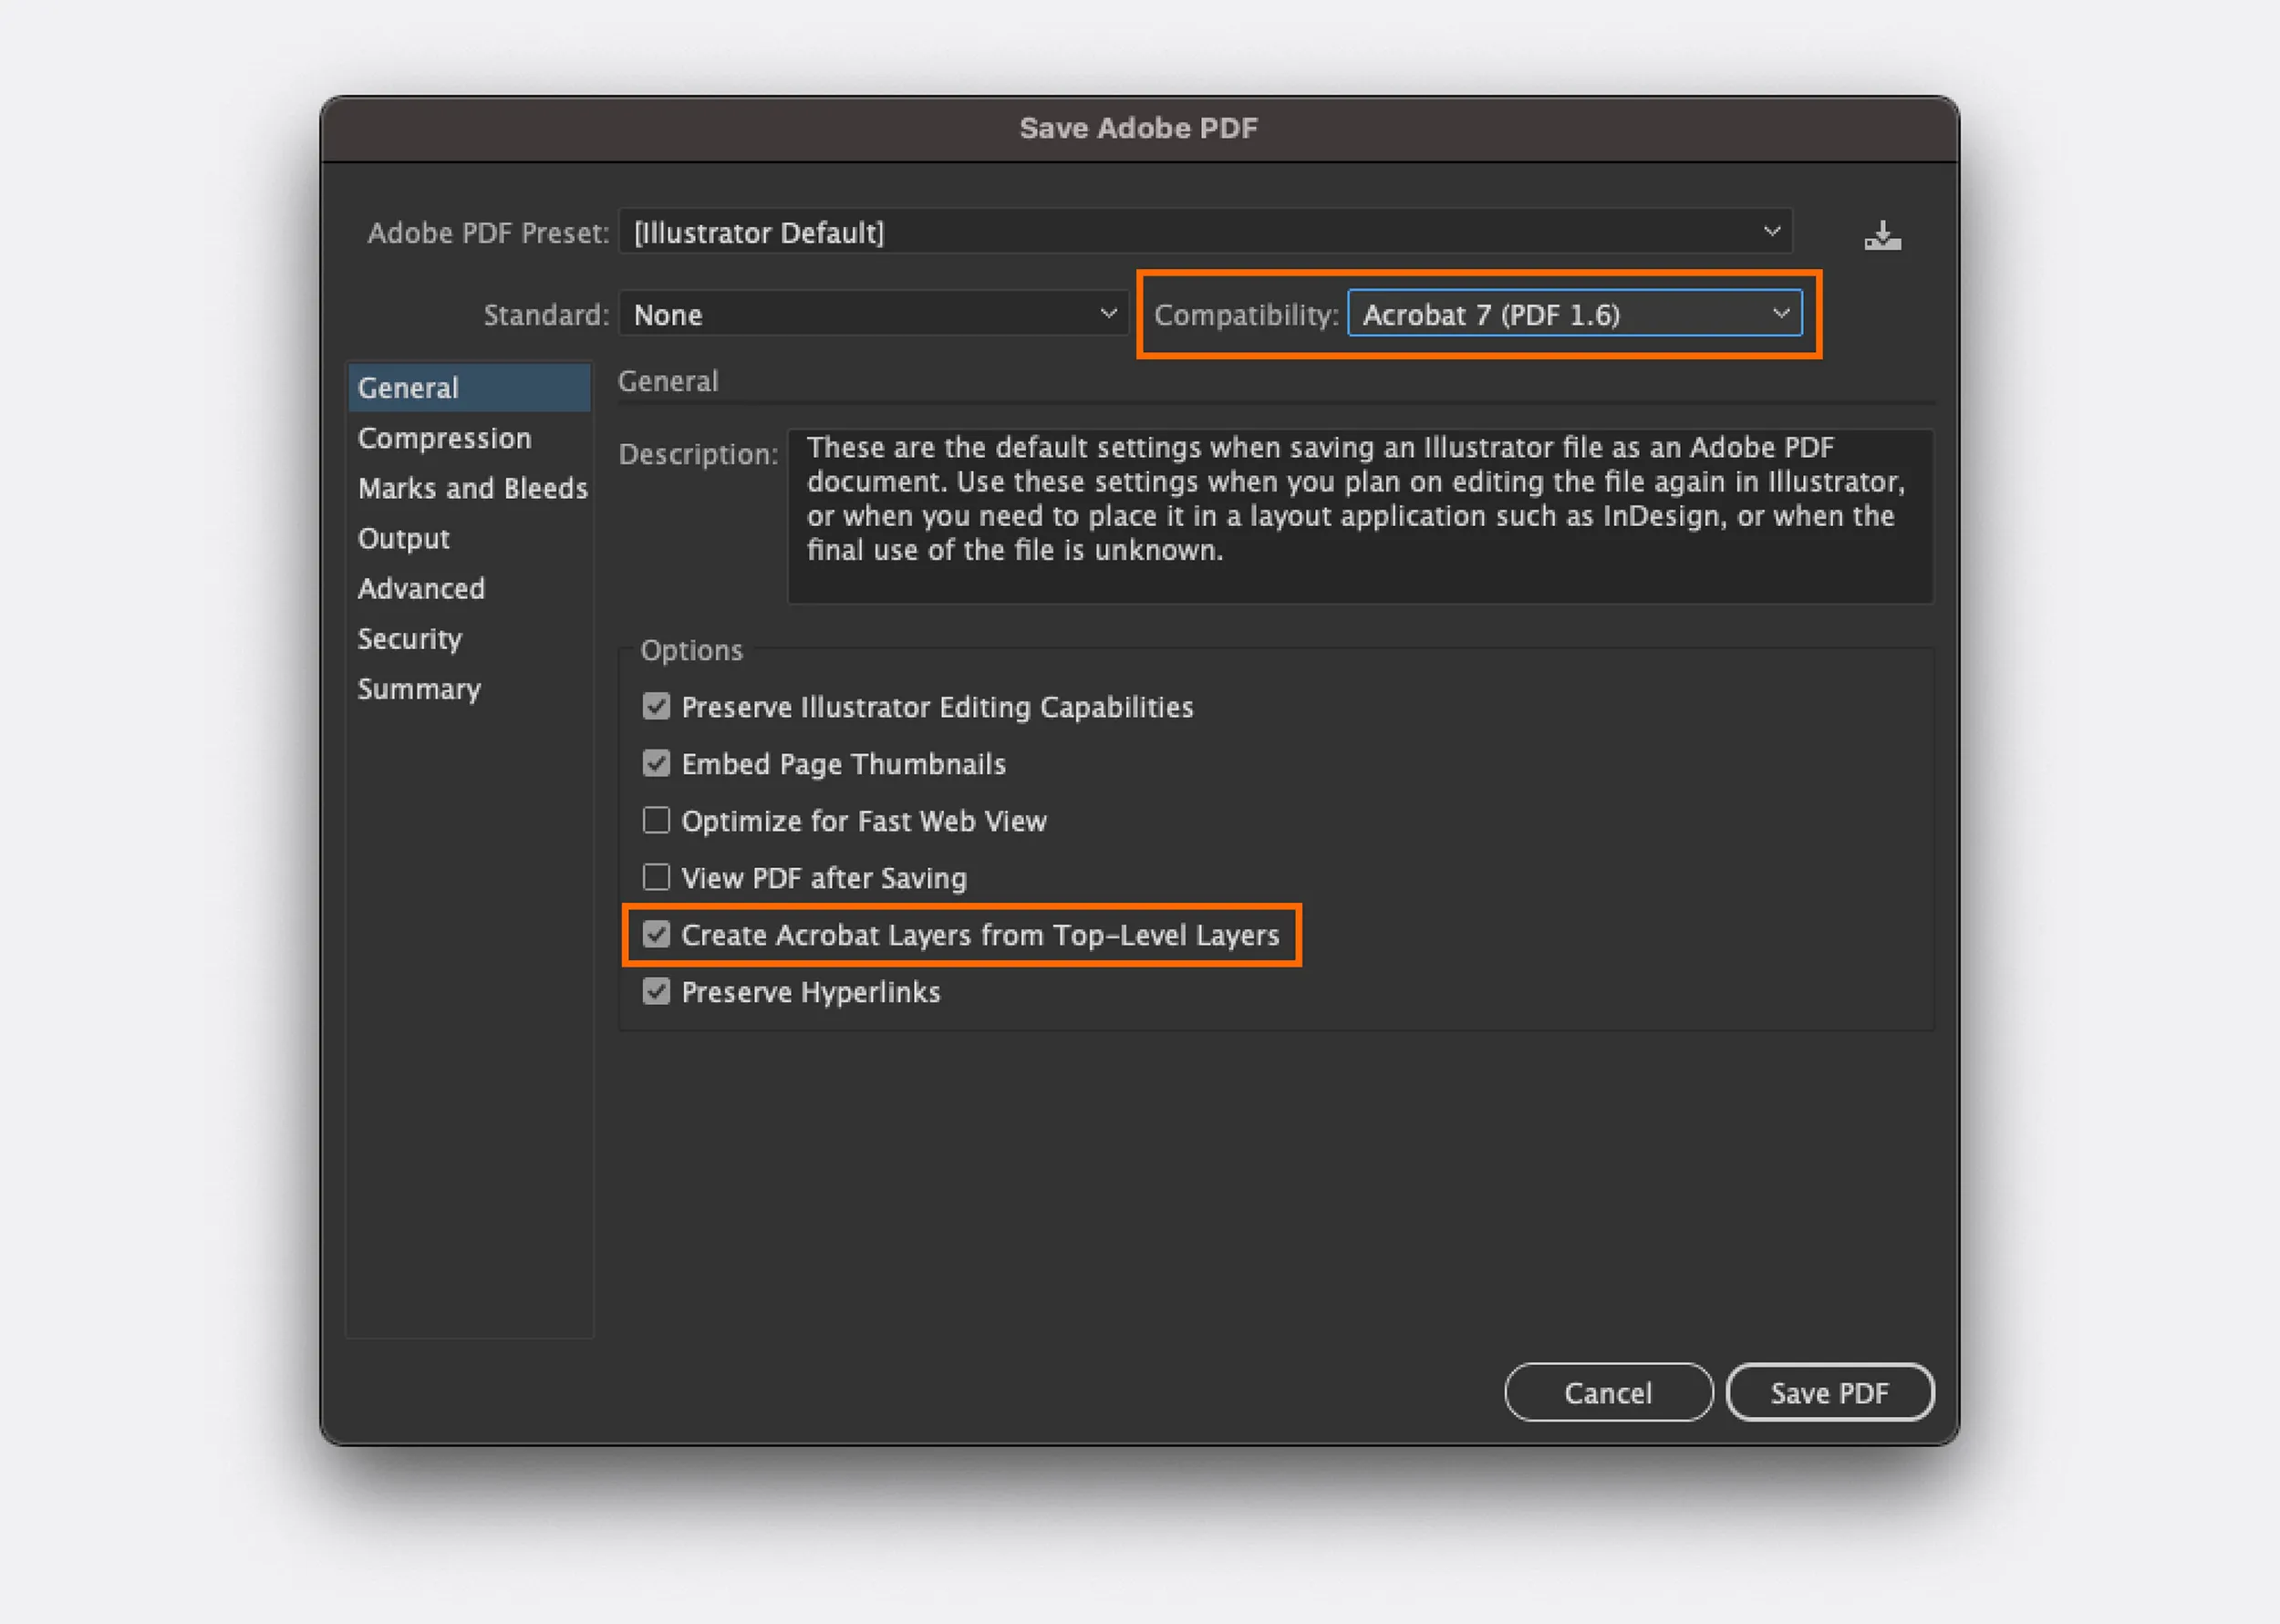2280x1624 pixels.
Task: Click the save preset download icon
Action: click(1882, 236)
